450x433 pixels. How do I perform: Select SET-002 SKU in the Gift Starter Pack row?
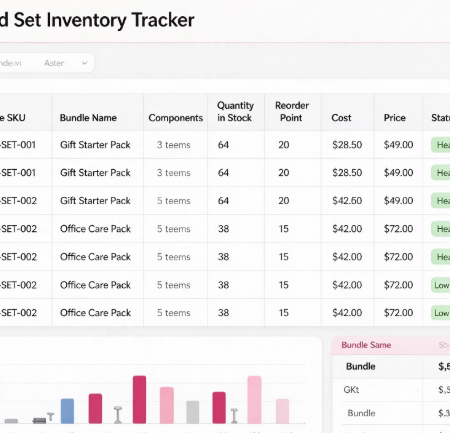tap(18, 201)
